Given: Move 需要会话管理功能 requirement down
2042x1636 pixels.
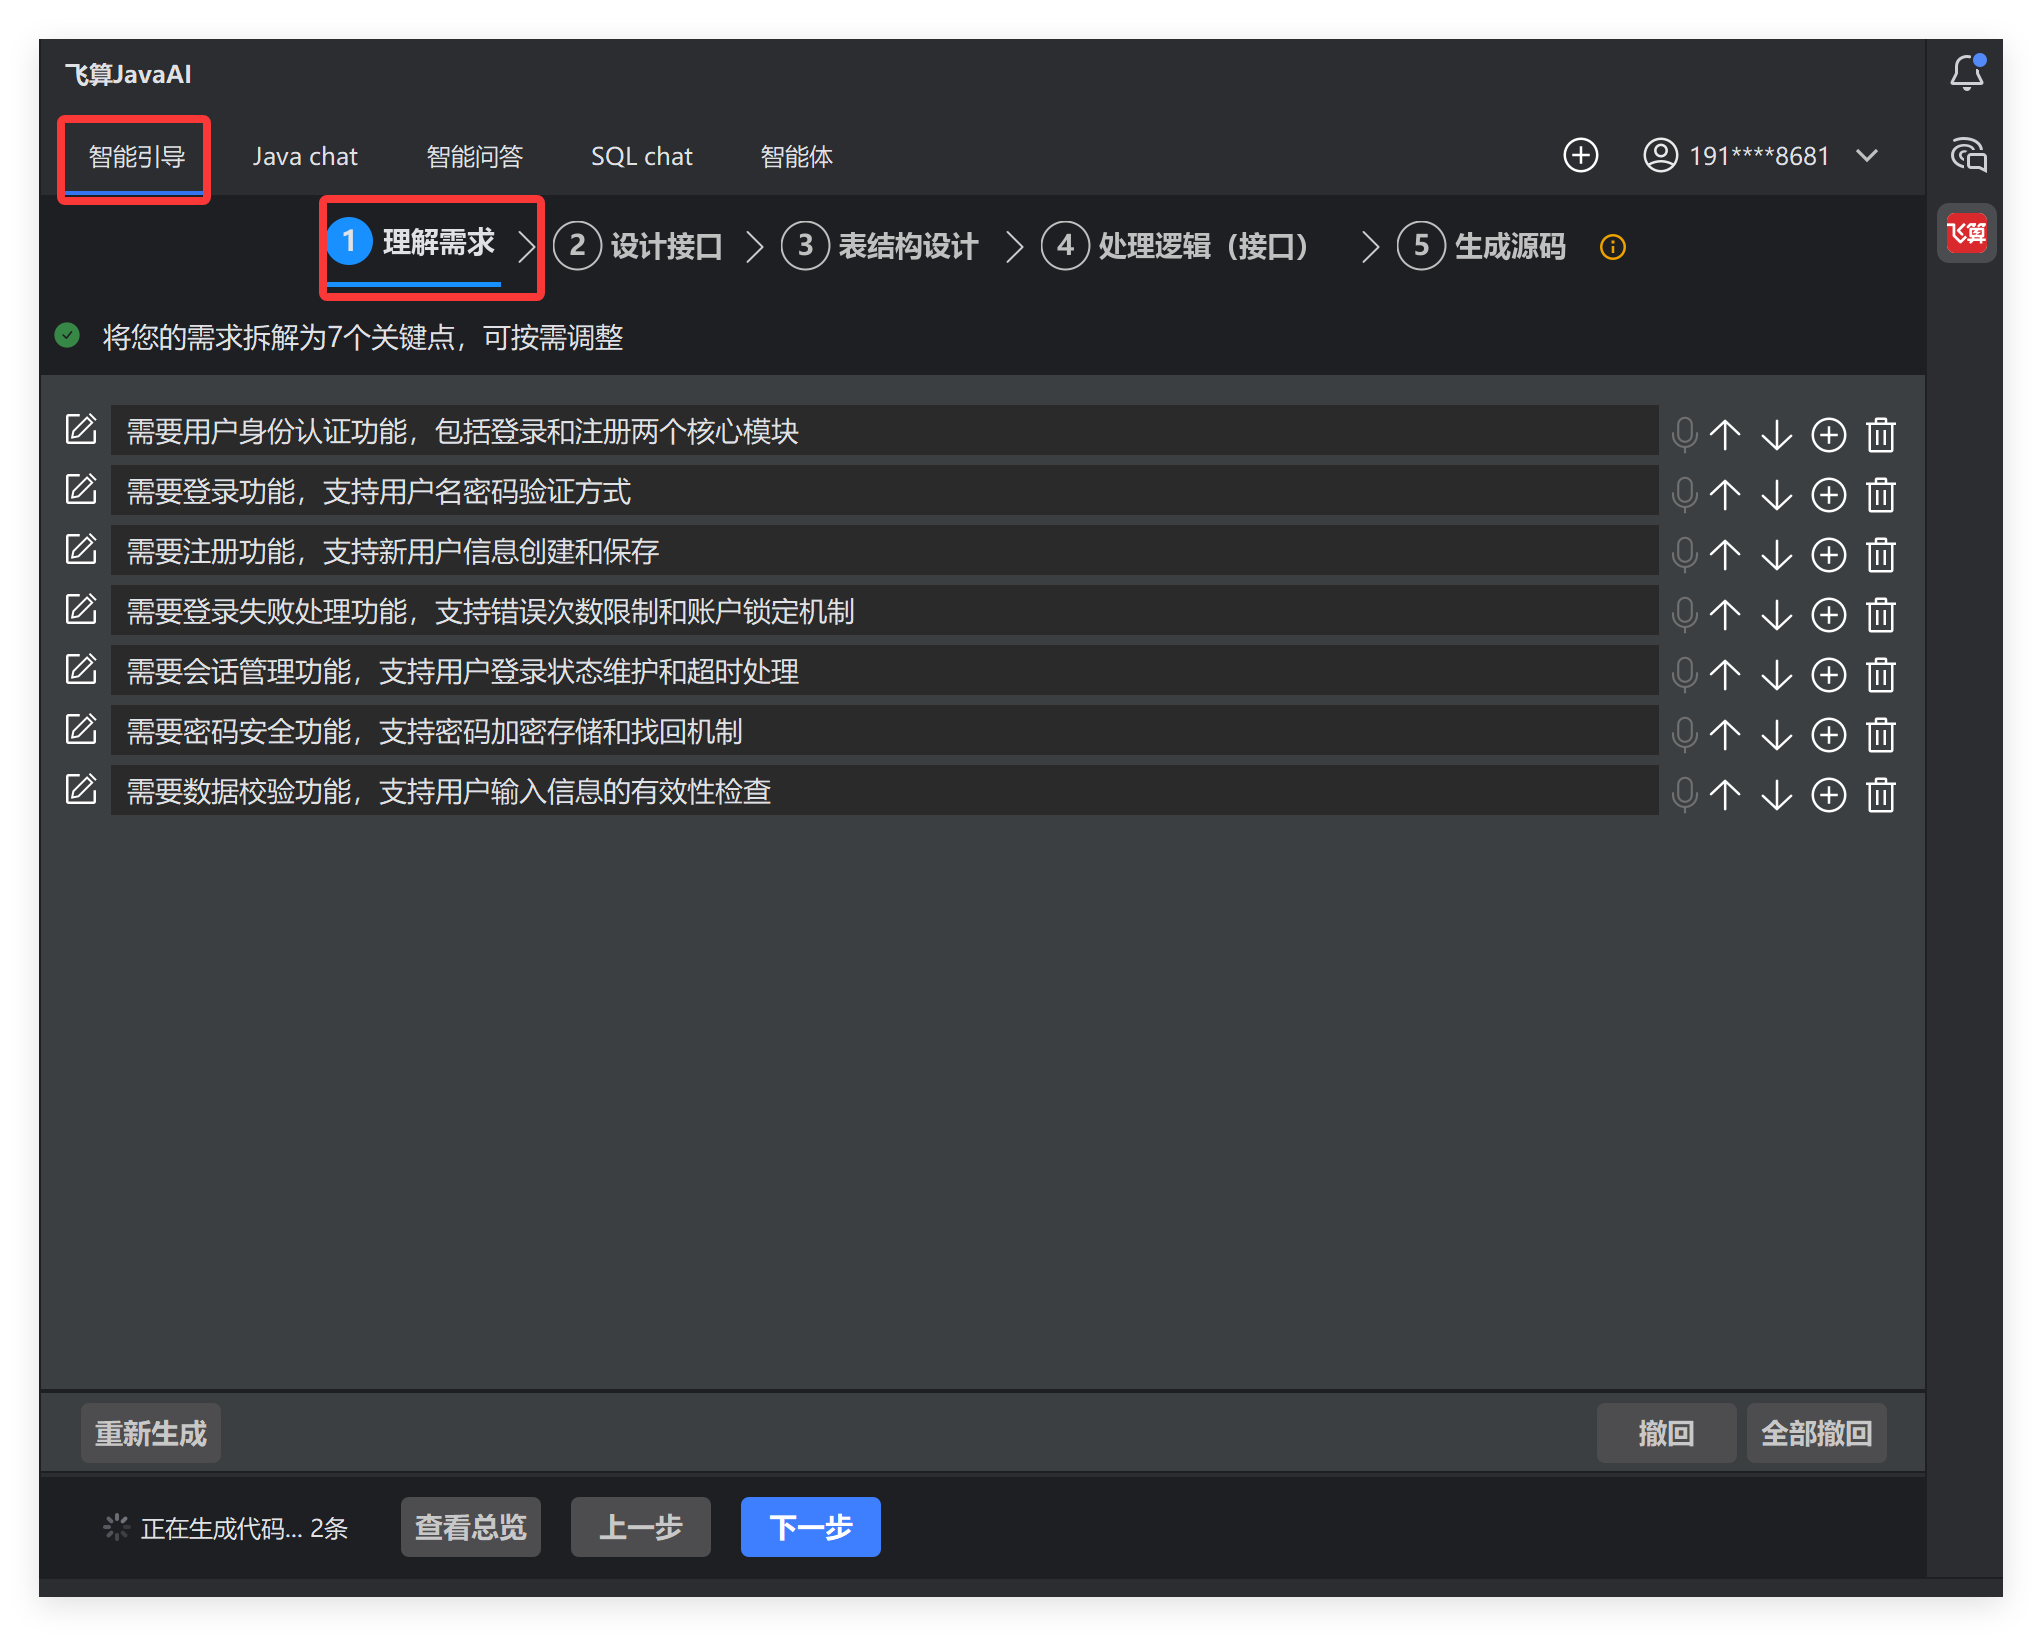Looking at the screenshot, I should [1776, 675].
